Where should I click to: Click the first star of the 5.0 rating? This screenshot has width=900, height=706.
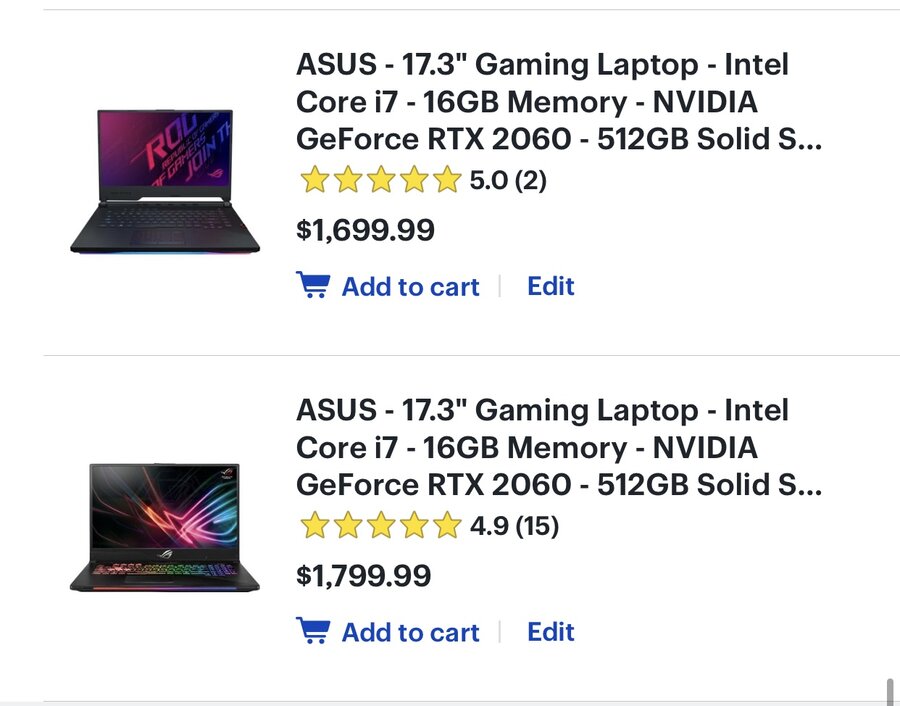click(314, 181)
